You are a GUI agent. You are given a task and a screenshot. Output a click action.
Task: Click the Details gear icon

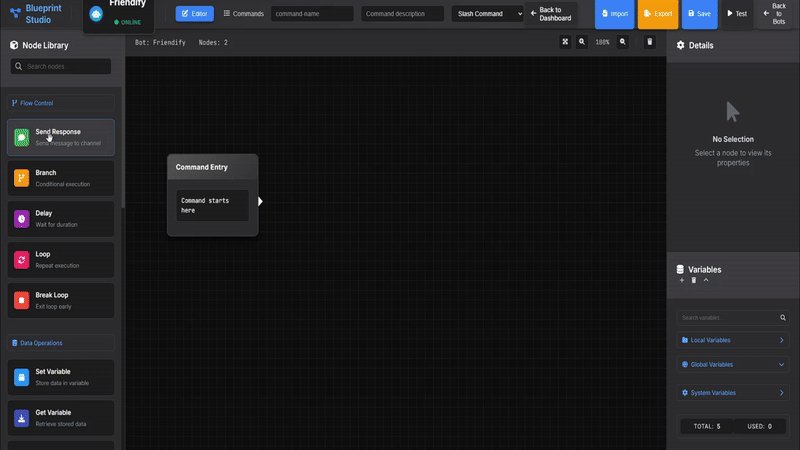tap(681, 45)
